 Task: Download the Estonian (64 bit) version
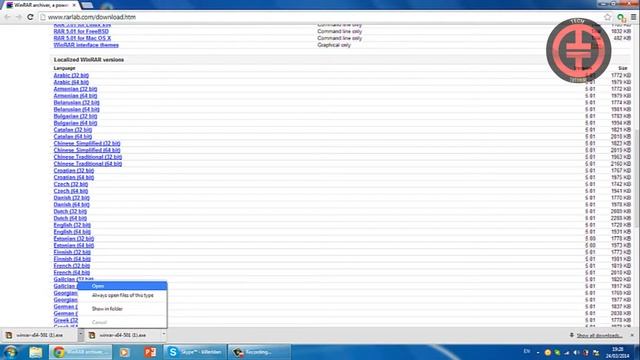(73, 245)
